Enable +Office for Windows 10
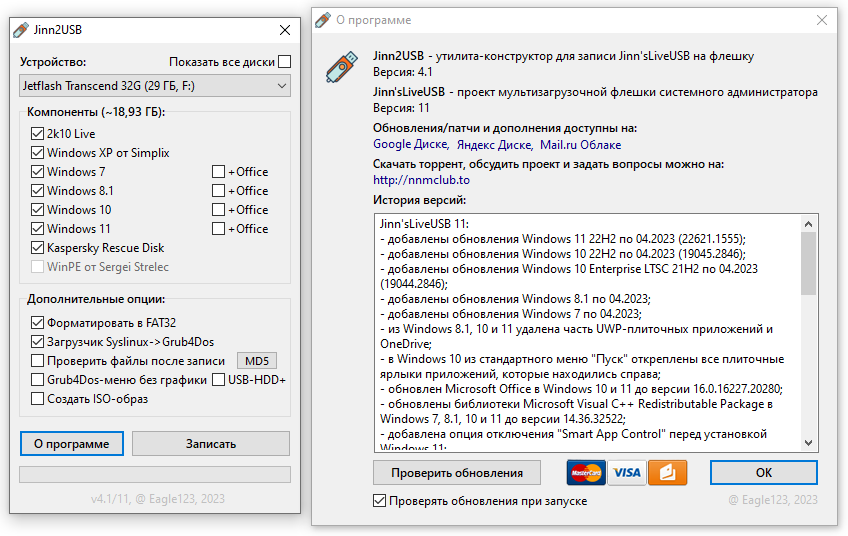Screen dimensions: 848x536 [218, 209]
